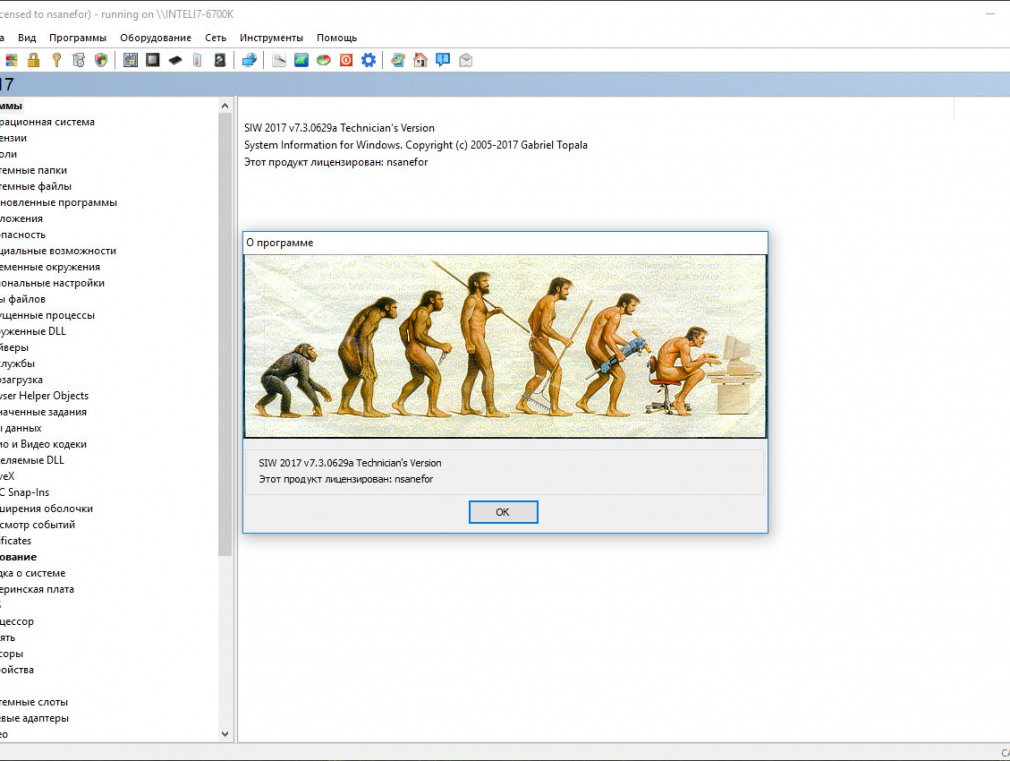Click the motherboard icon in the toolbar
Screen dimensions: 1010x761
pos(130,61)
